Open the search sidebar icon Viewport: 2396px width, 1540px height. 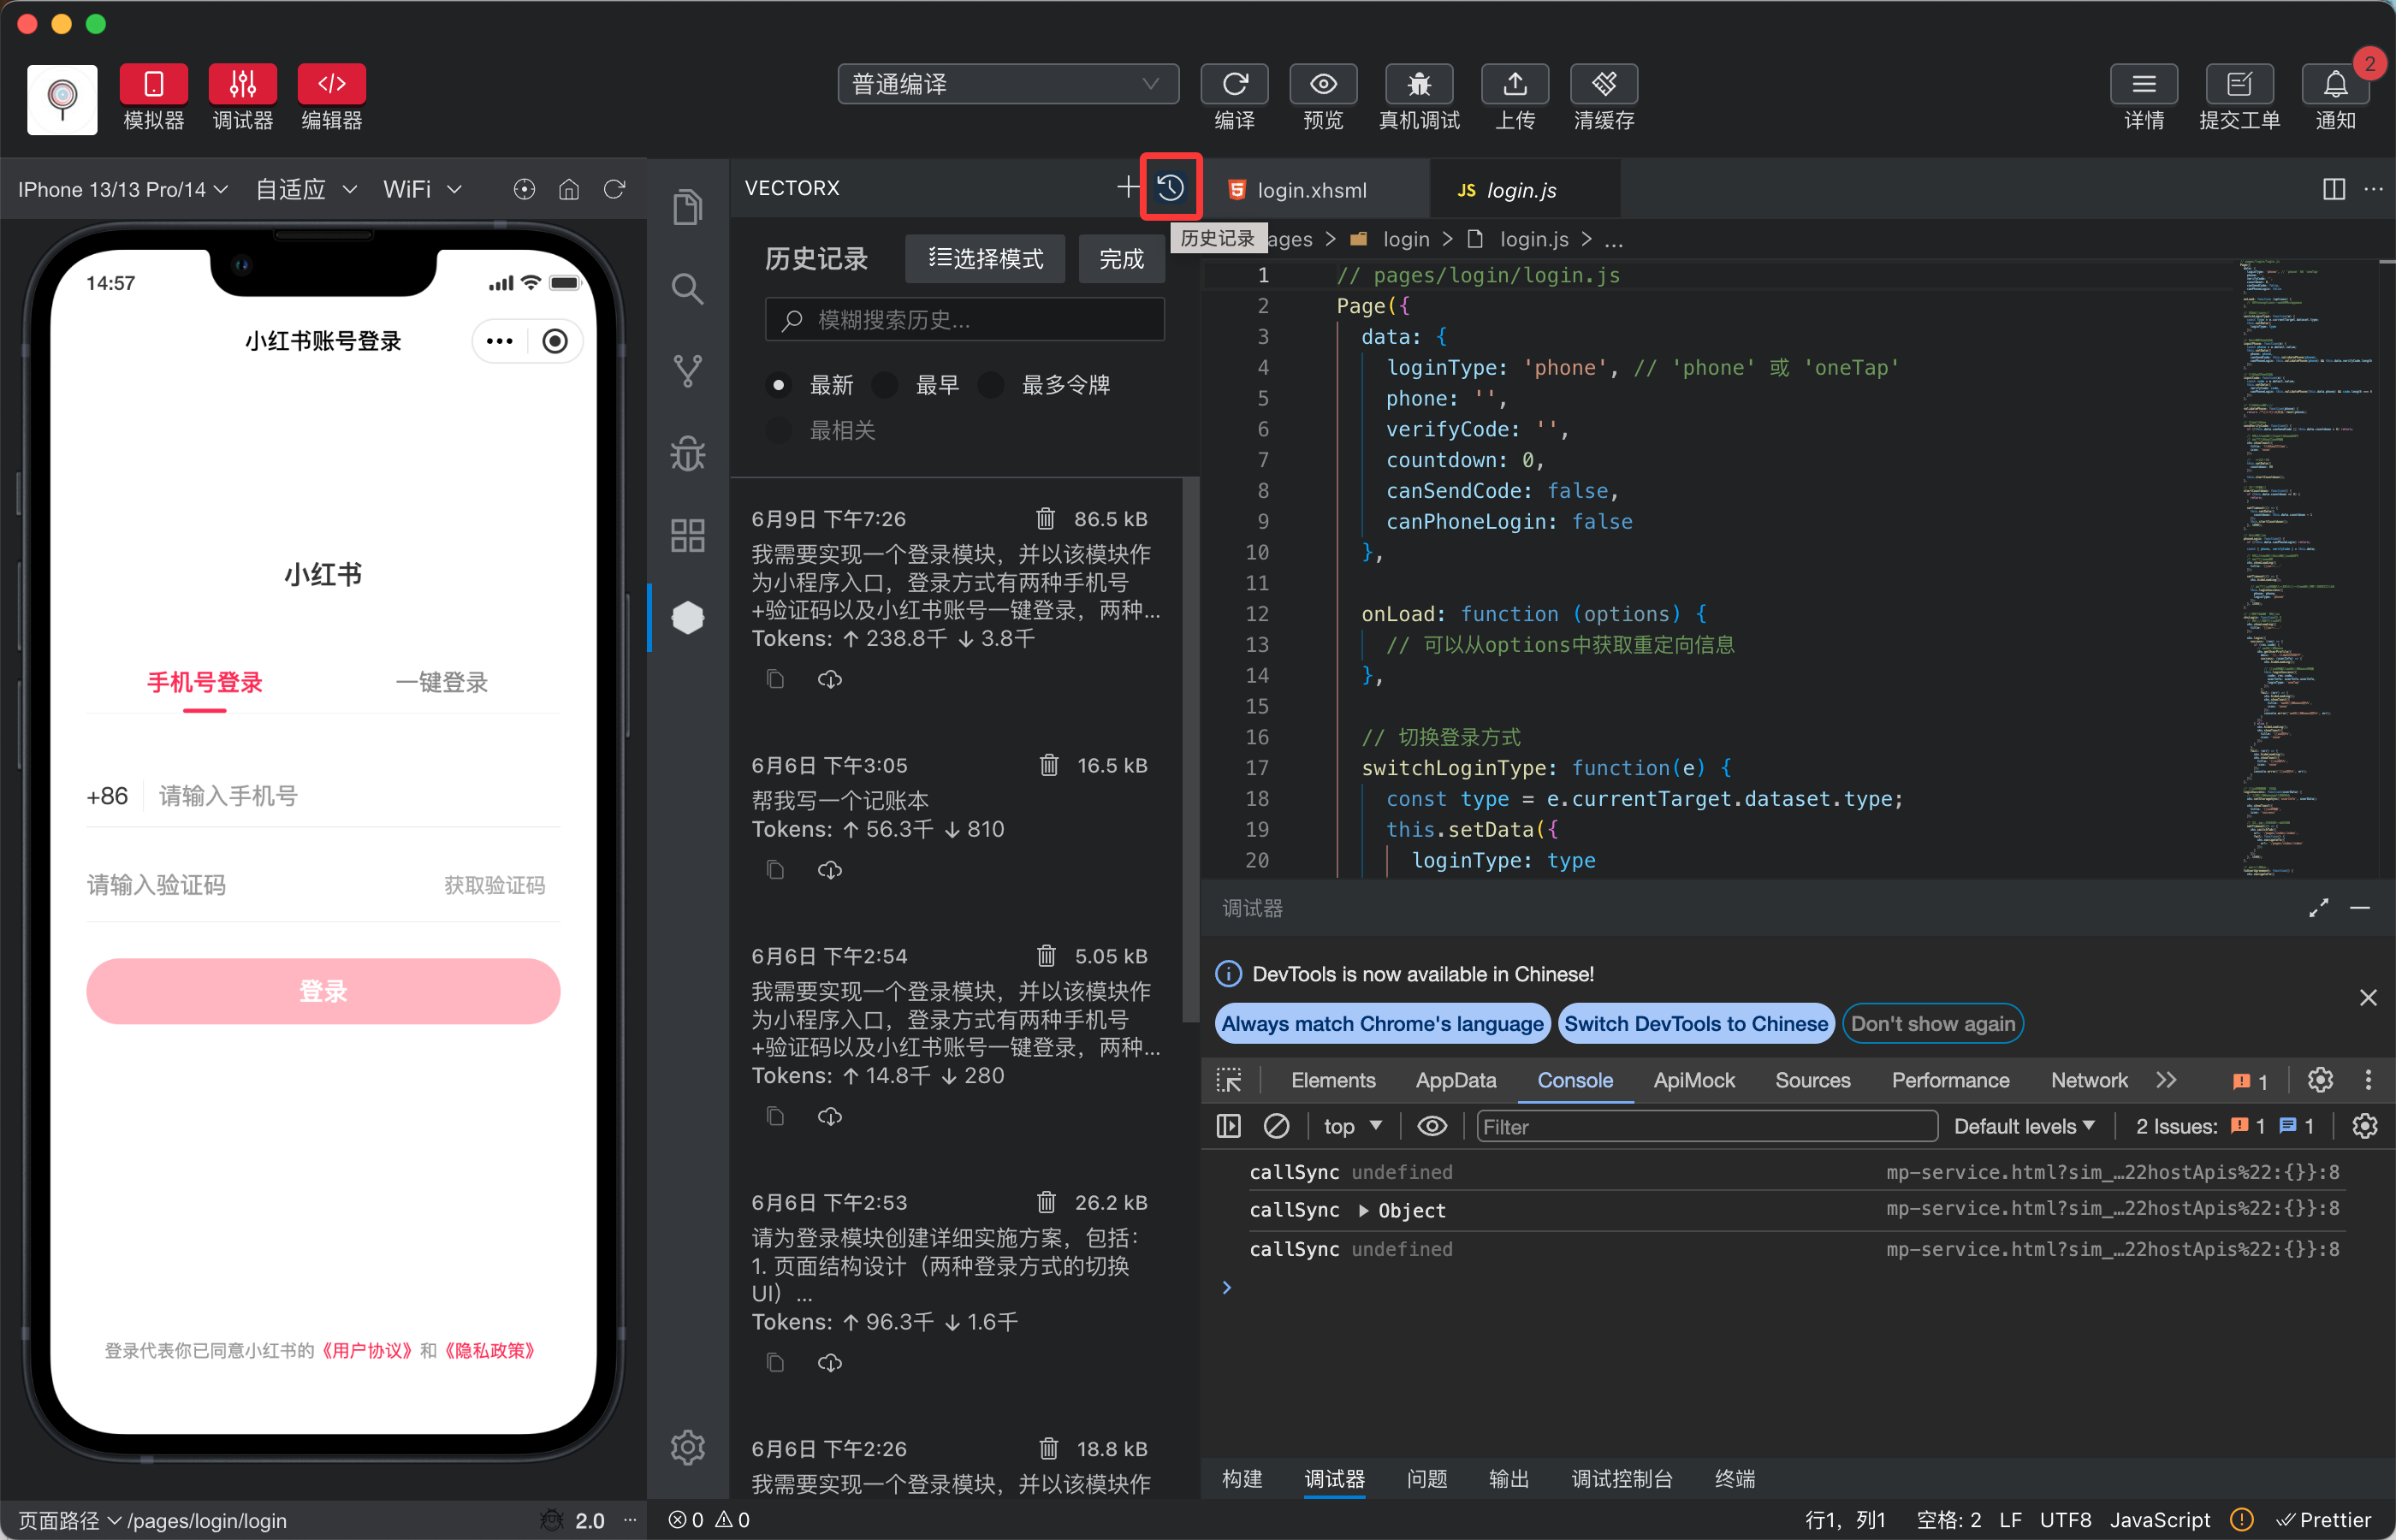(688, 289)
